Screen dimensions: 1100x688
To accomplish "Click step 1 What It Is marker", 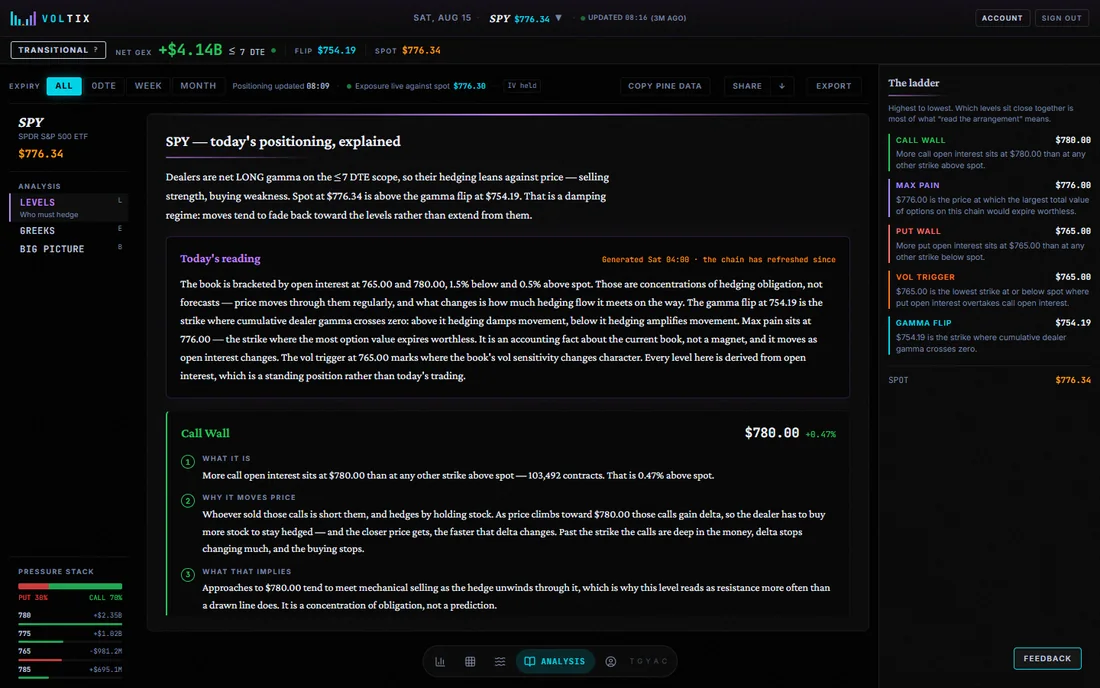I will click(x=187, y=461).
